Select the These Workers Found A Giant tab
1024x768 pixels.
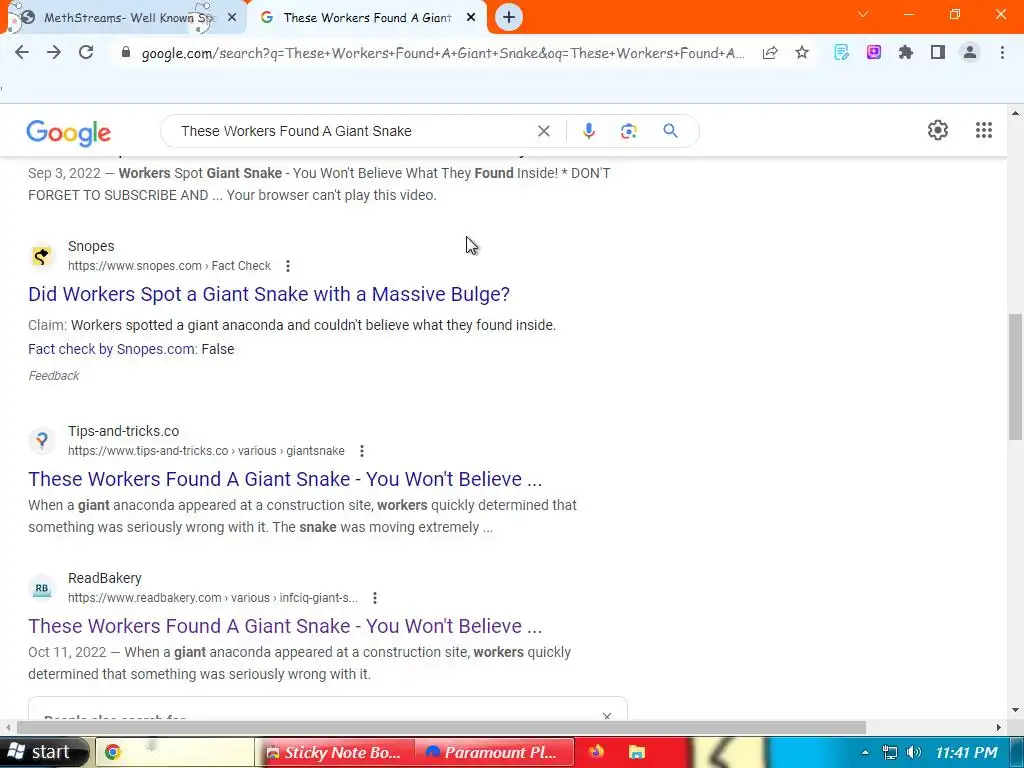tap(366, 18)
